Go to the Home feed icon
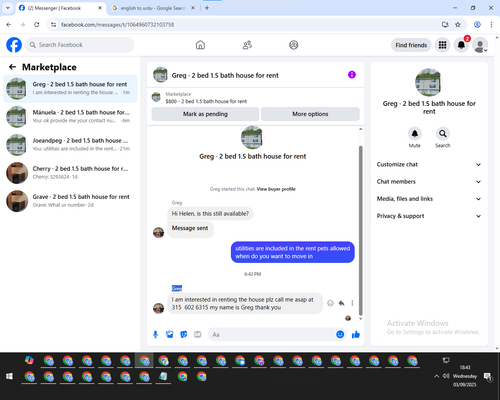The image size is (500, 400). coord(200,45)
